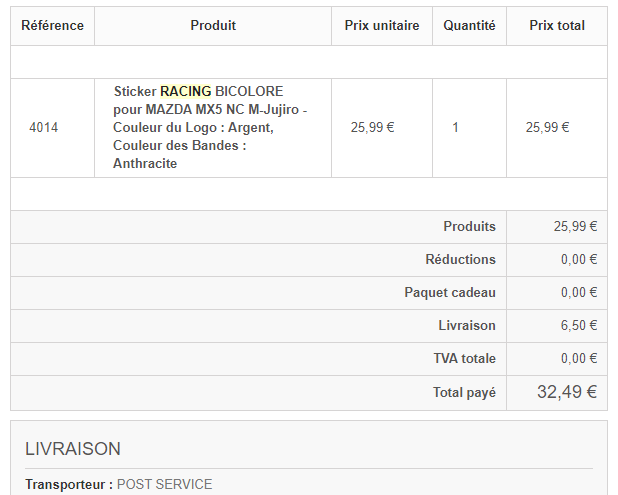Click the Prix unitaire column header
This screenshot has height=495, width=618.
click(x=381, y=26)
